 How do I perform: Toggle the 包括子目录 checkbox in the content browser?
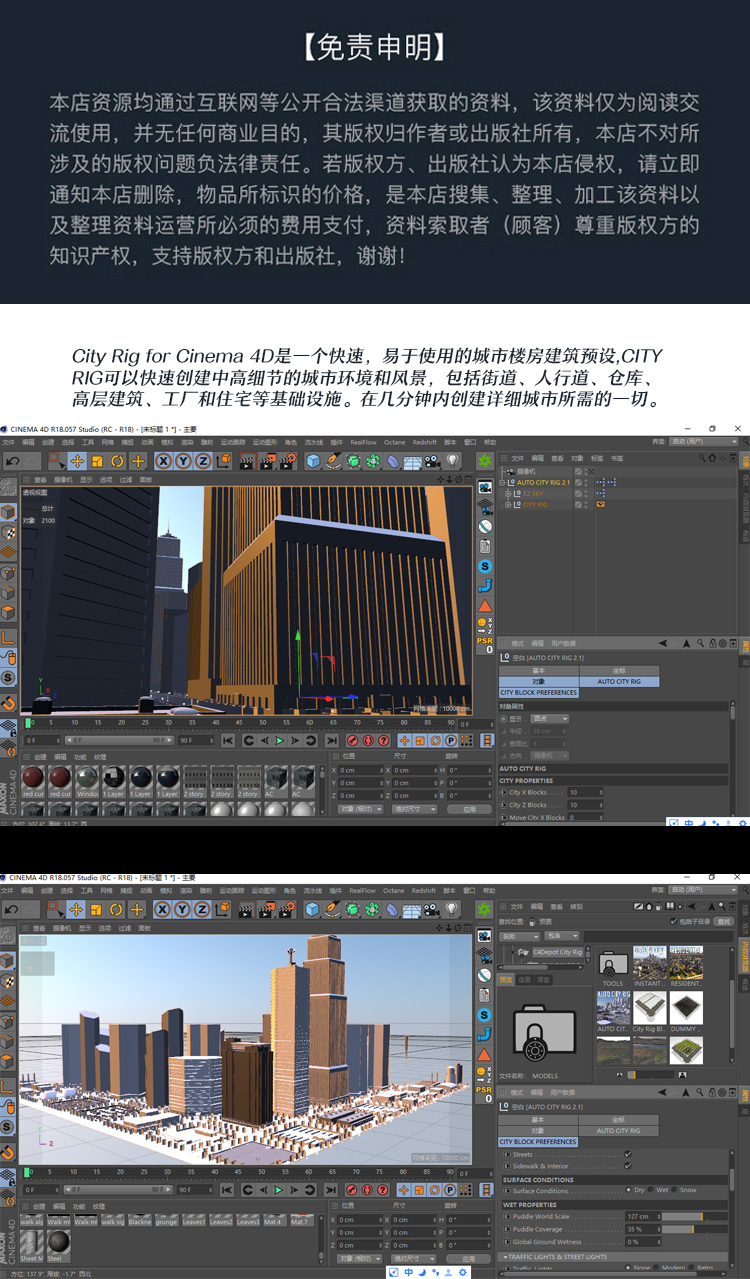[x=674, y=921]
